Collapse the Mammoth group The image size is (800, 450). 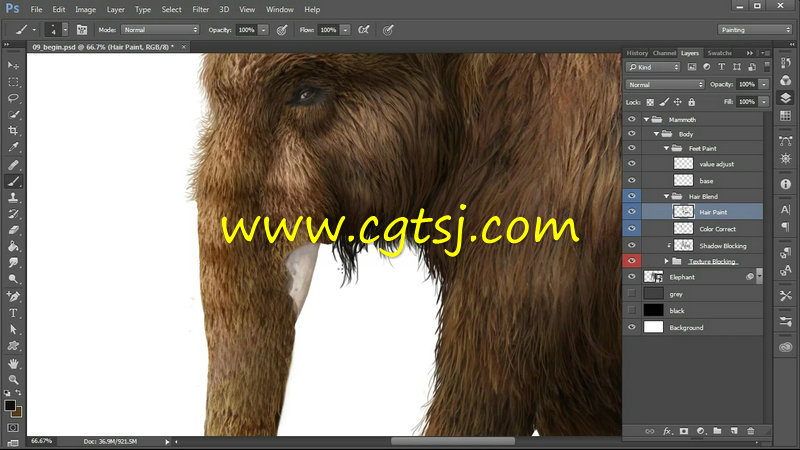(x=646, y=119)
